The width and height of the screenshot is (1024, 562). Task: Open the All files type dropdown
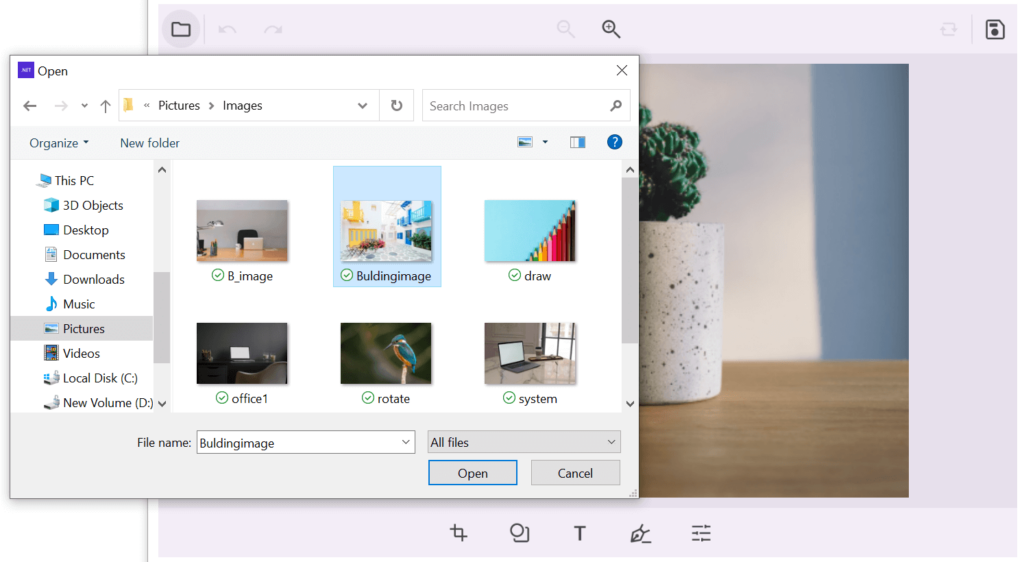(x=524, y=442)
